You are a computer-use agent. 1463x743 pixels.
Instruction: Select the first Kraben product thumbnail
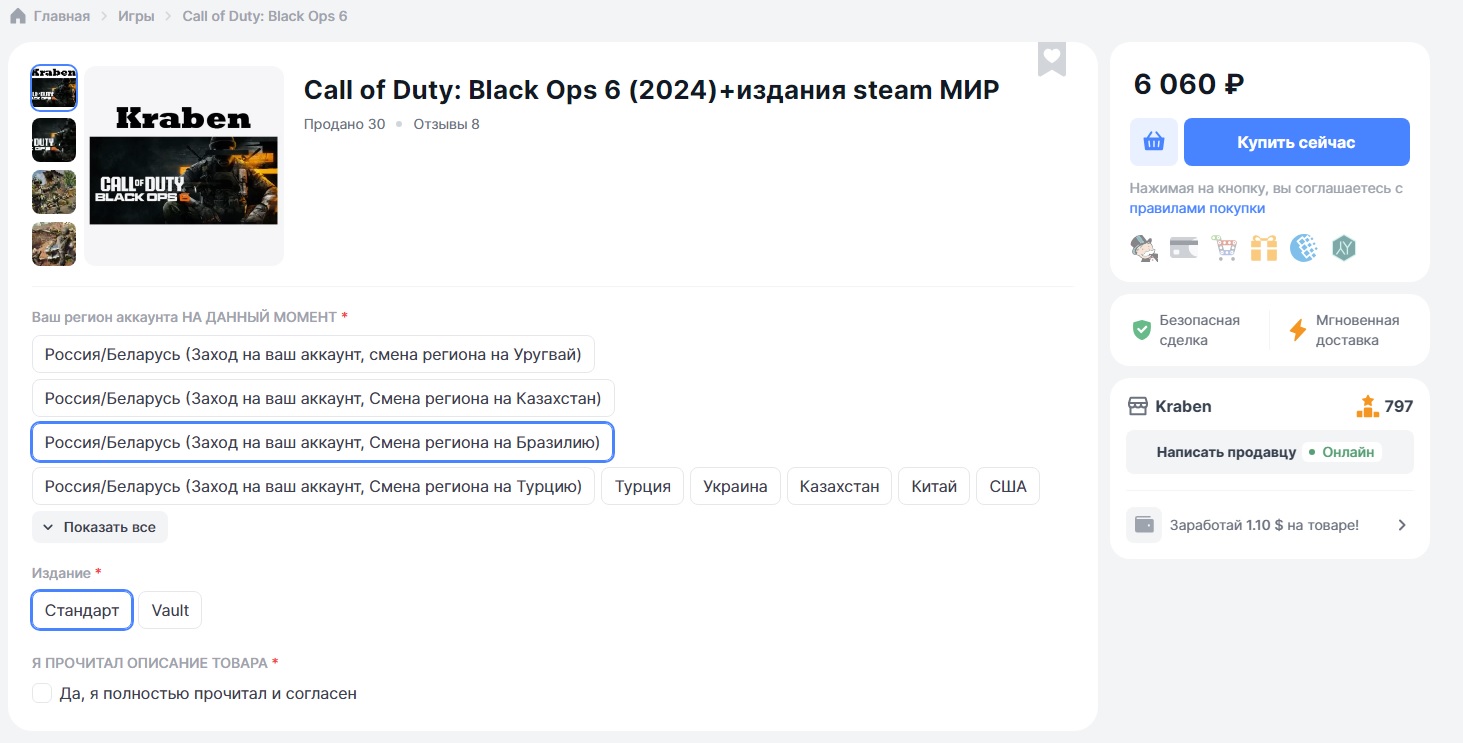[x=54, y=88]
